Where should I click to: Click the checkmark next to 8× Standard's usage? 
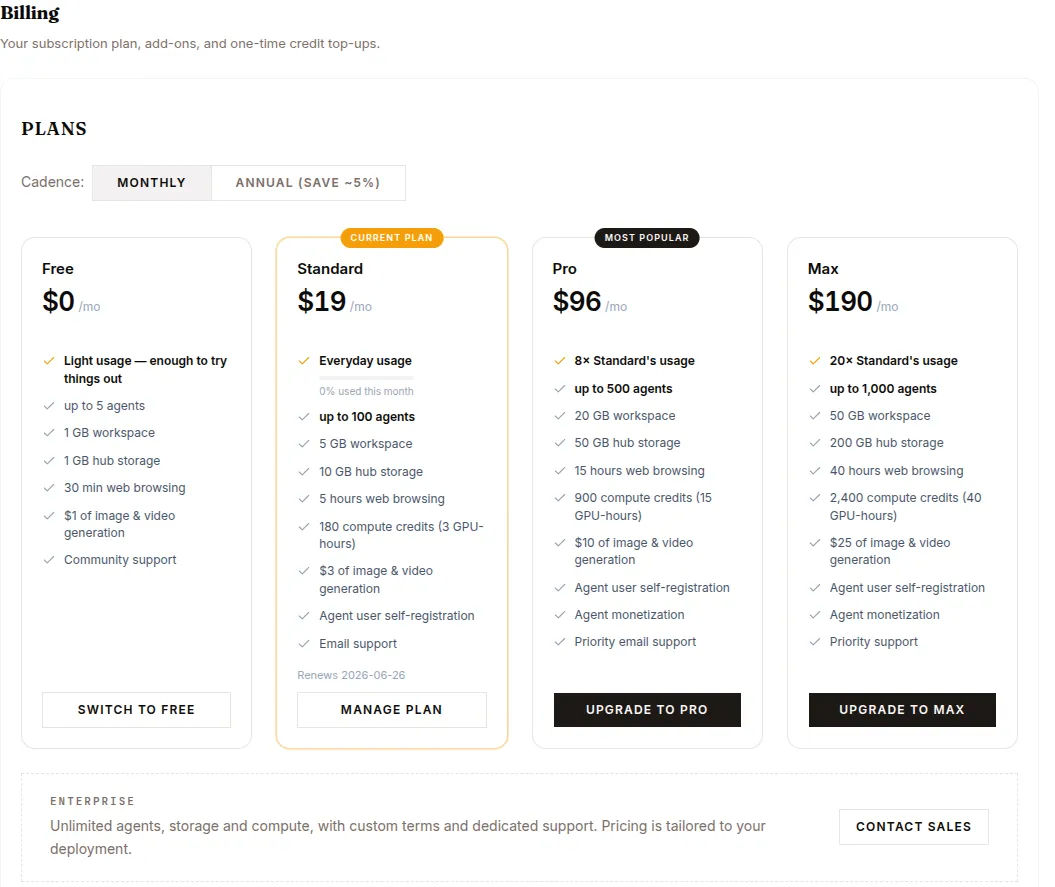[560, 361]
